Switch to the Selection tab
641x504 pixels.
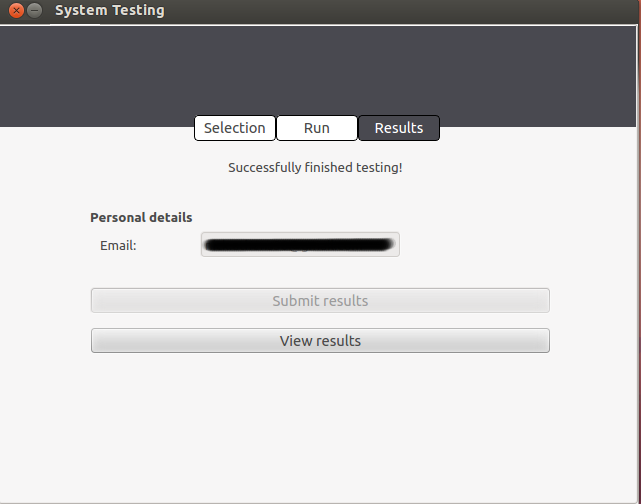point(235,128)
